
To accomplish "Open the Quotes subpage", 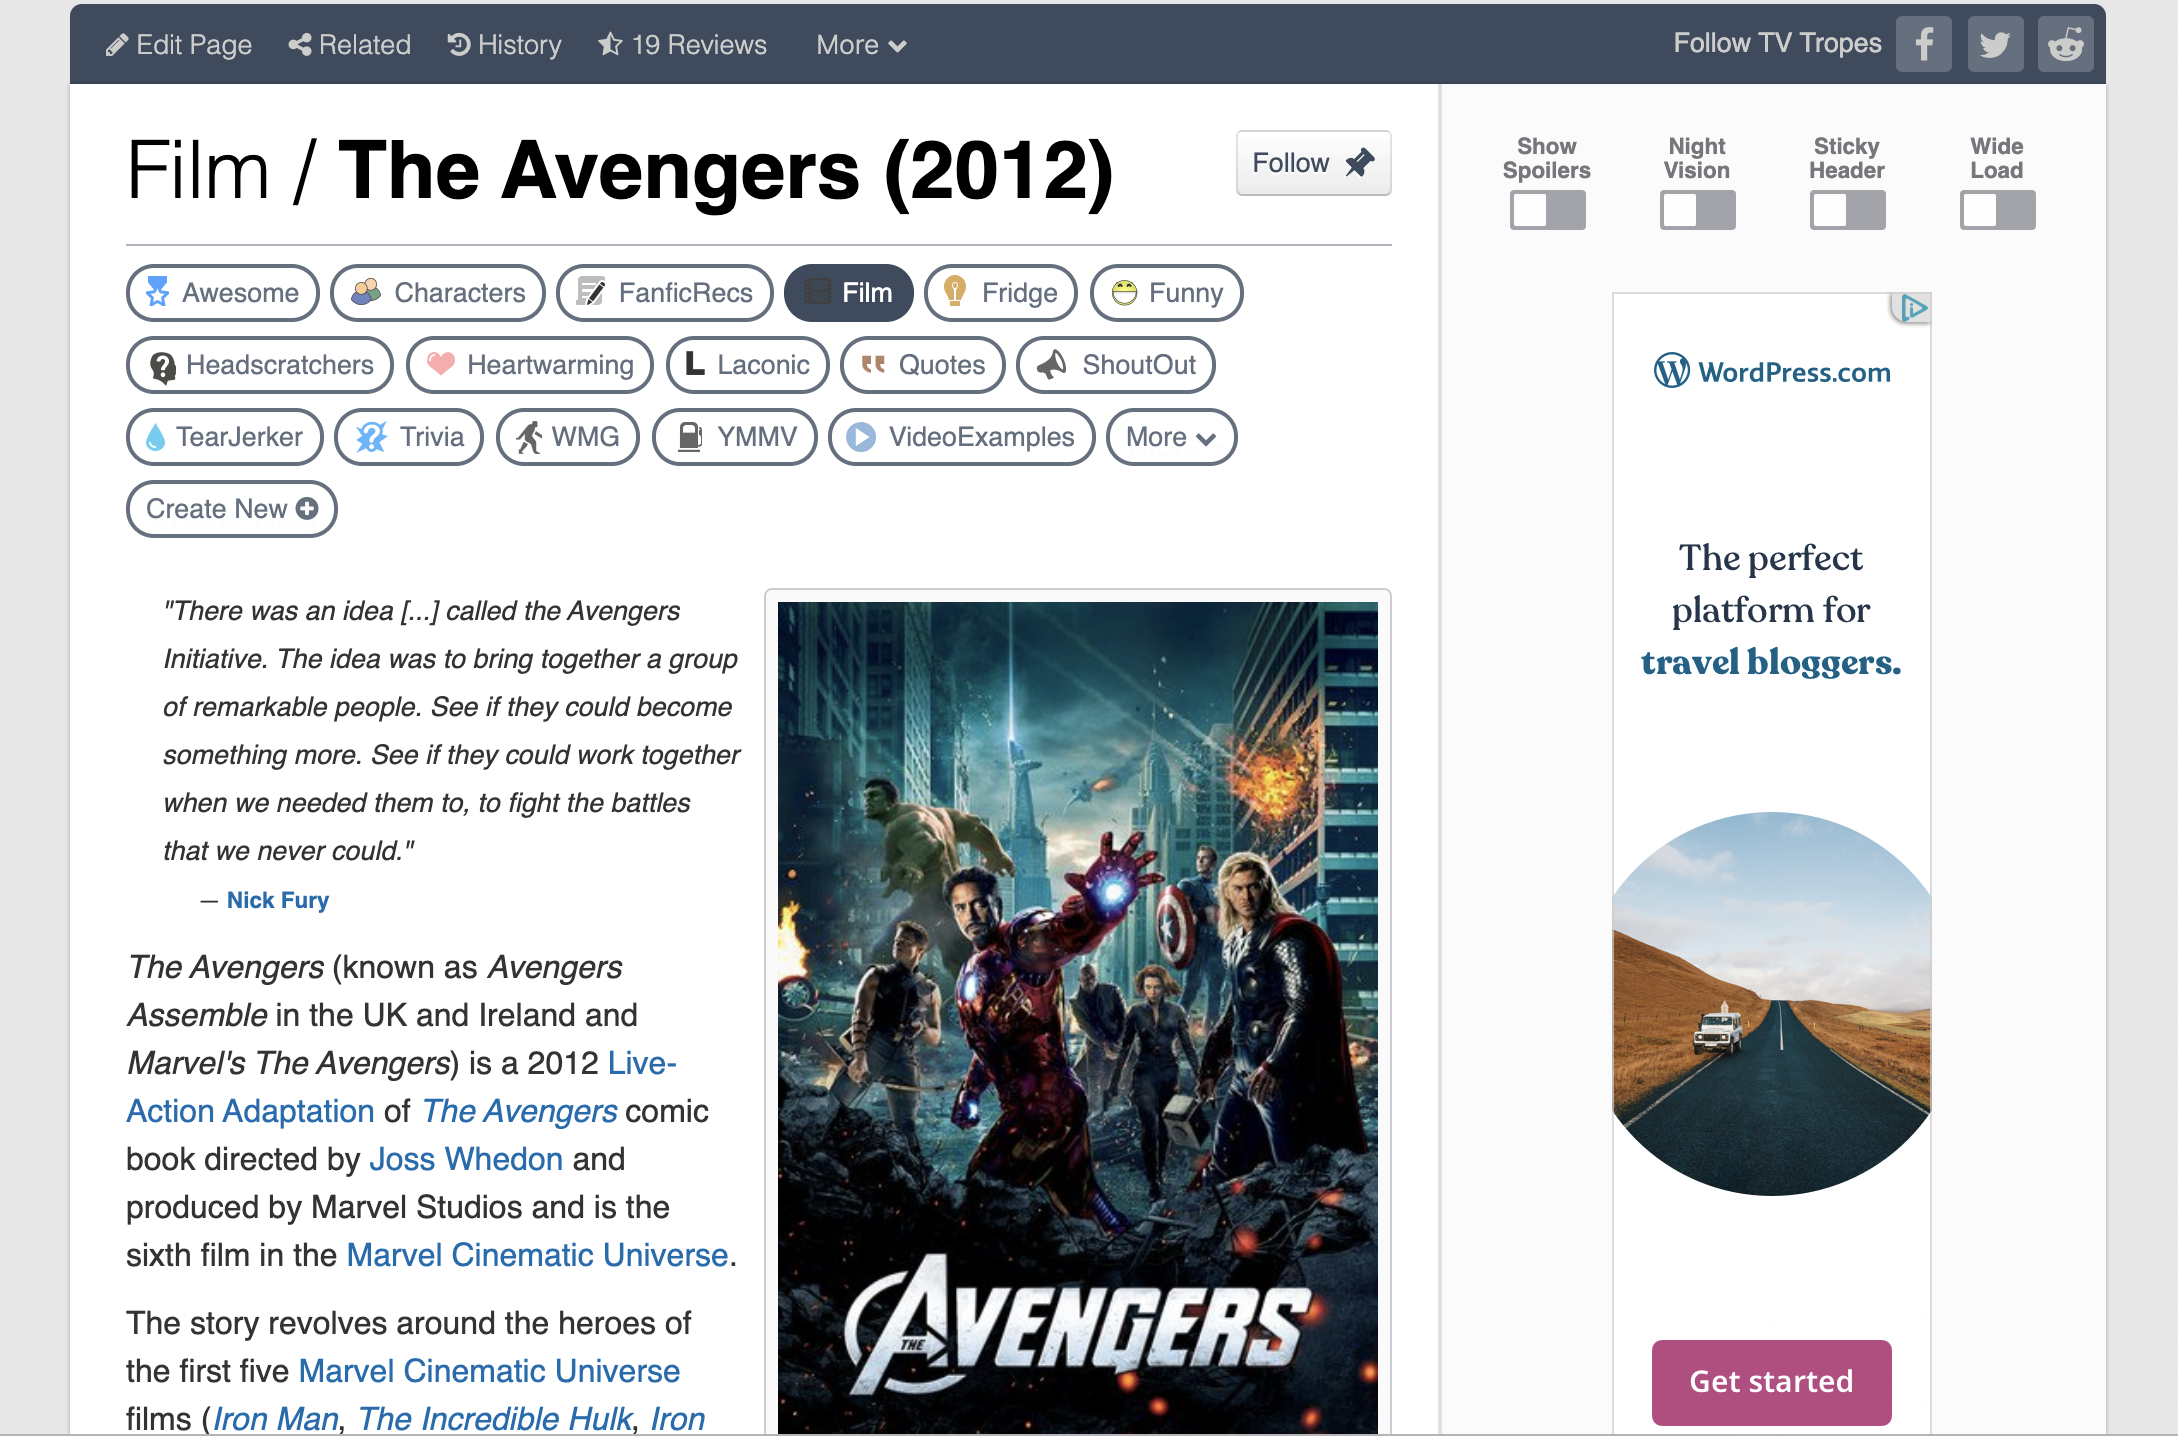I will tap(923, 365).
